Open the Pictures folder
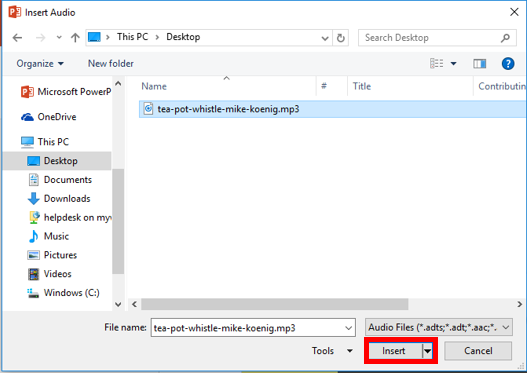 [x=52, y=255]
